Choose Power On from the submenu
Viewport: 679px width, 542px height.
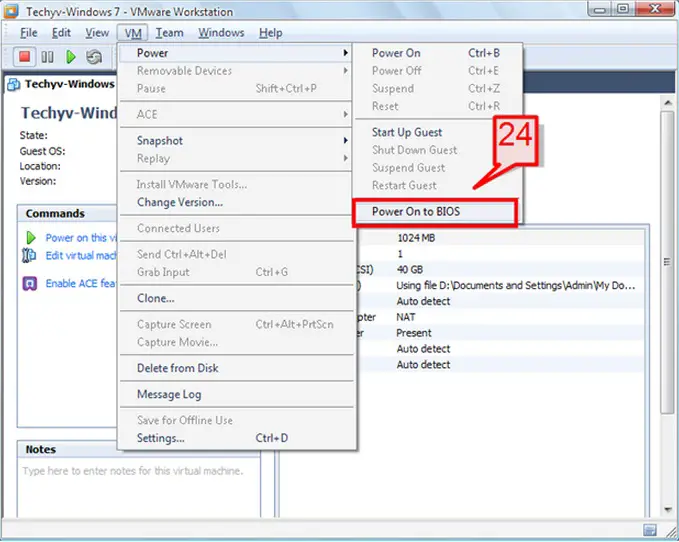coord(438,53)
